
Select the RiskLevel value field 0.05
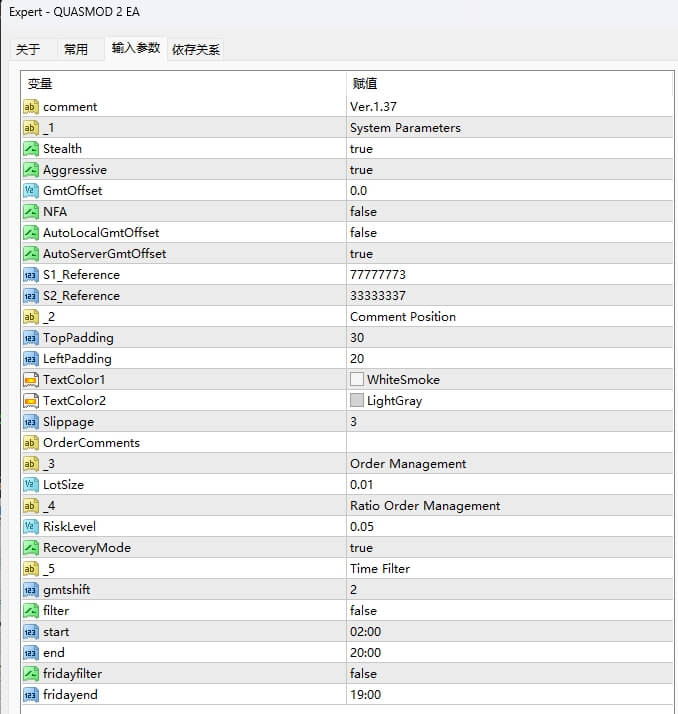coord(361,527)
